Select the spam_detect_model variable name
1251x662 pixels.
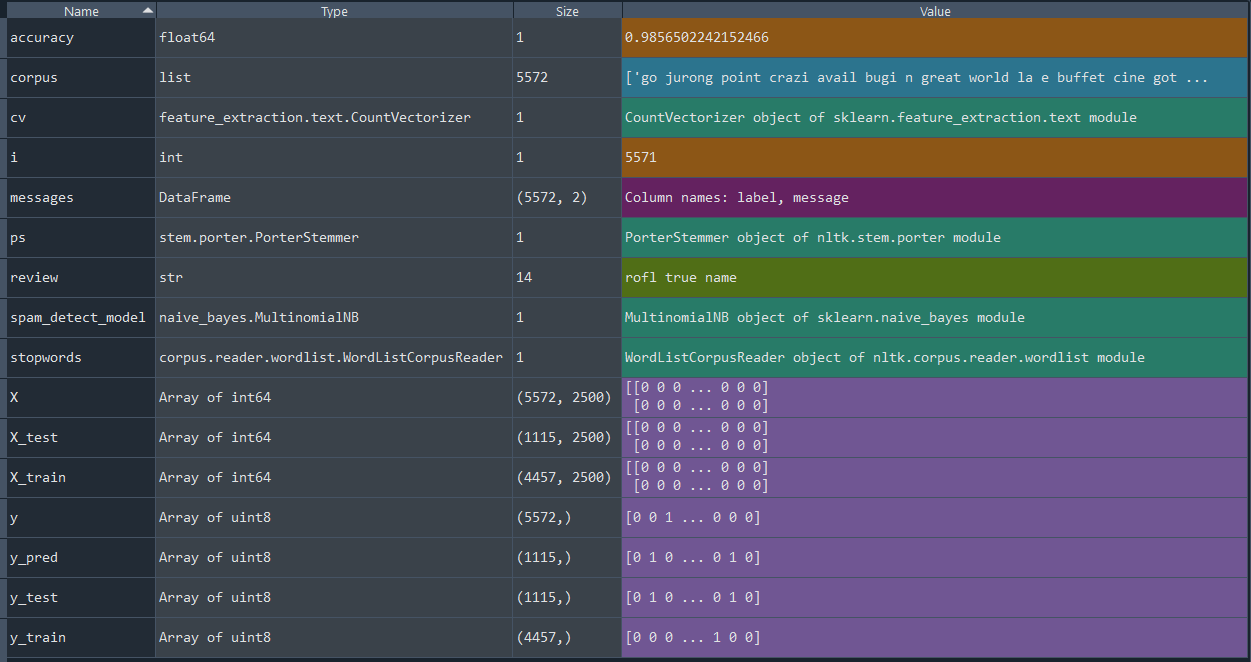point(78,318)
